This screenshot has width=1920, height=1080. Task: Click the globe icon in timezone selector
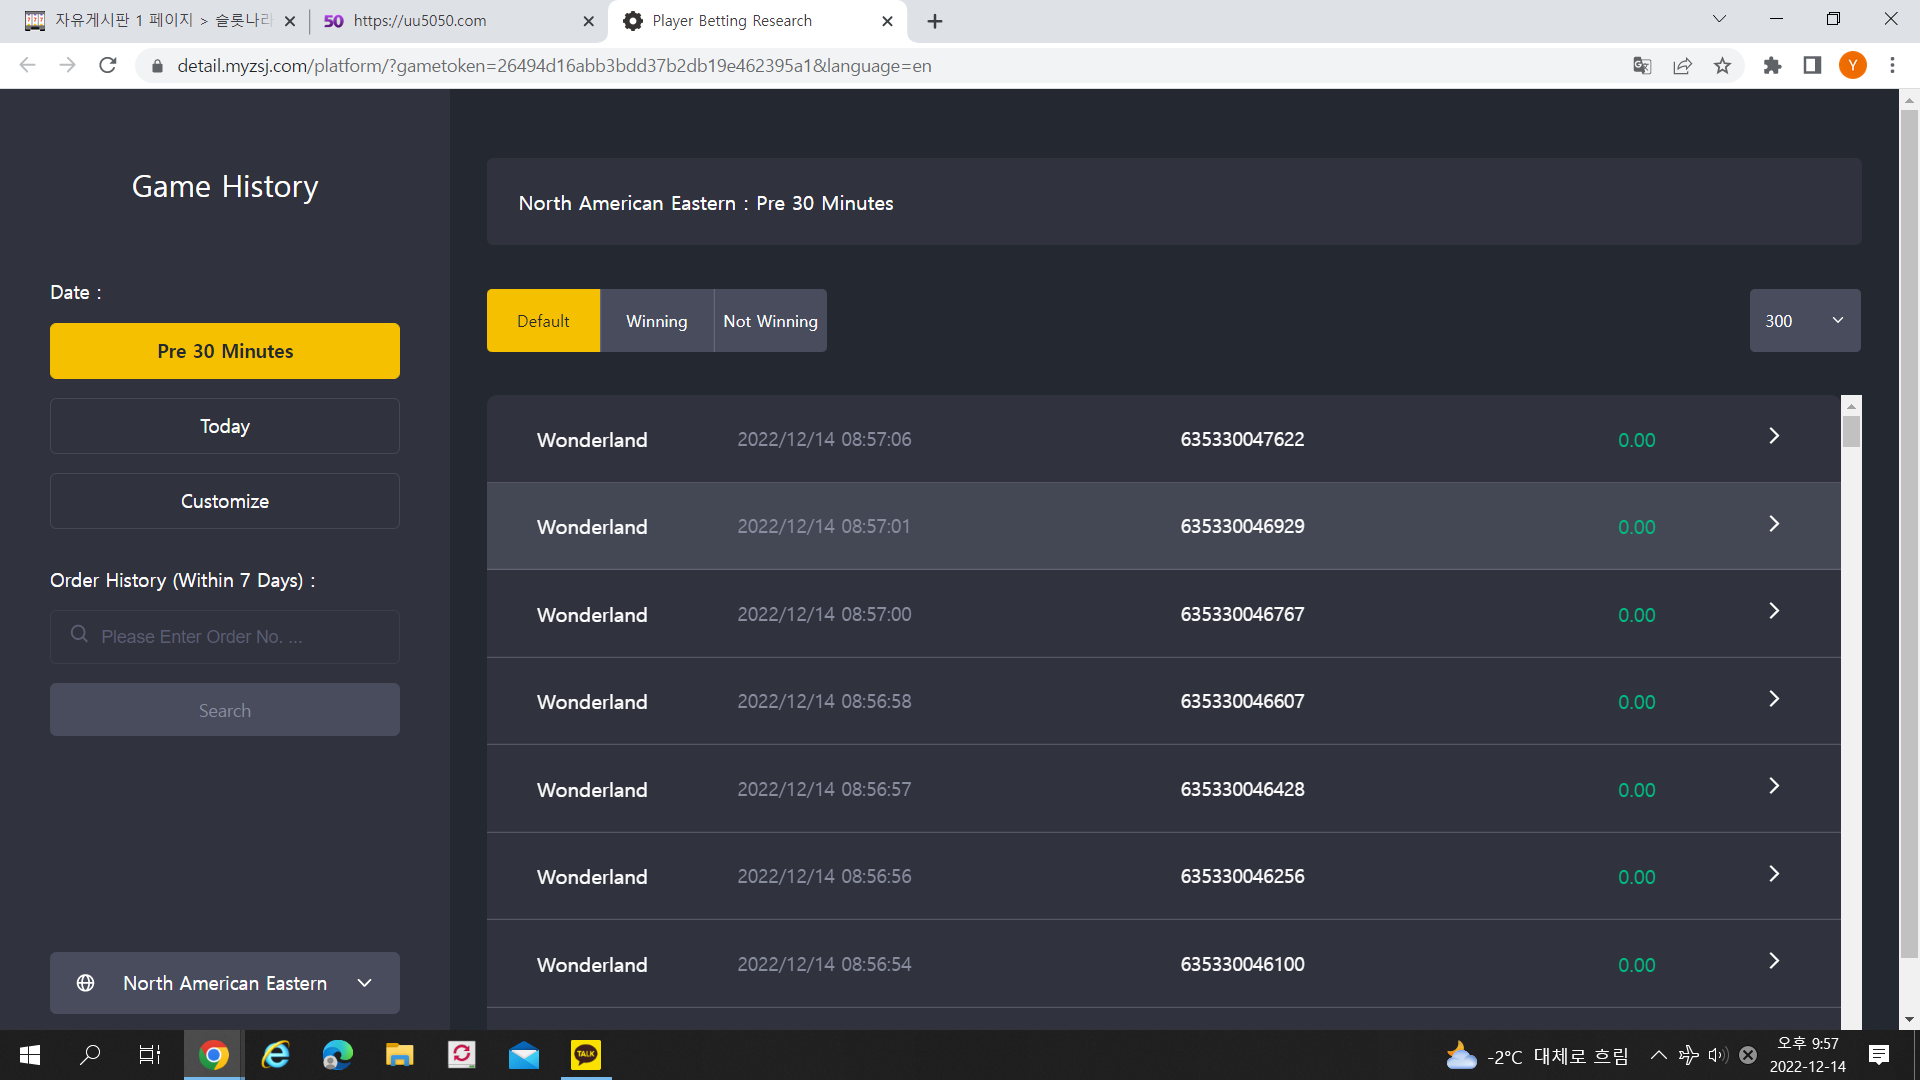[x=86, y=983]
